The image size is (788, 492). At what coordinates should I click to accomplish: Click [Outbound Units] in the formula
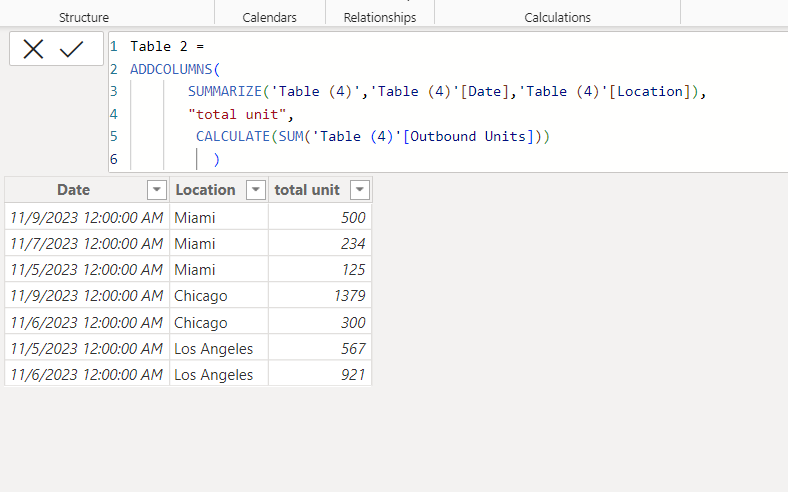click(468, 137)
